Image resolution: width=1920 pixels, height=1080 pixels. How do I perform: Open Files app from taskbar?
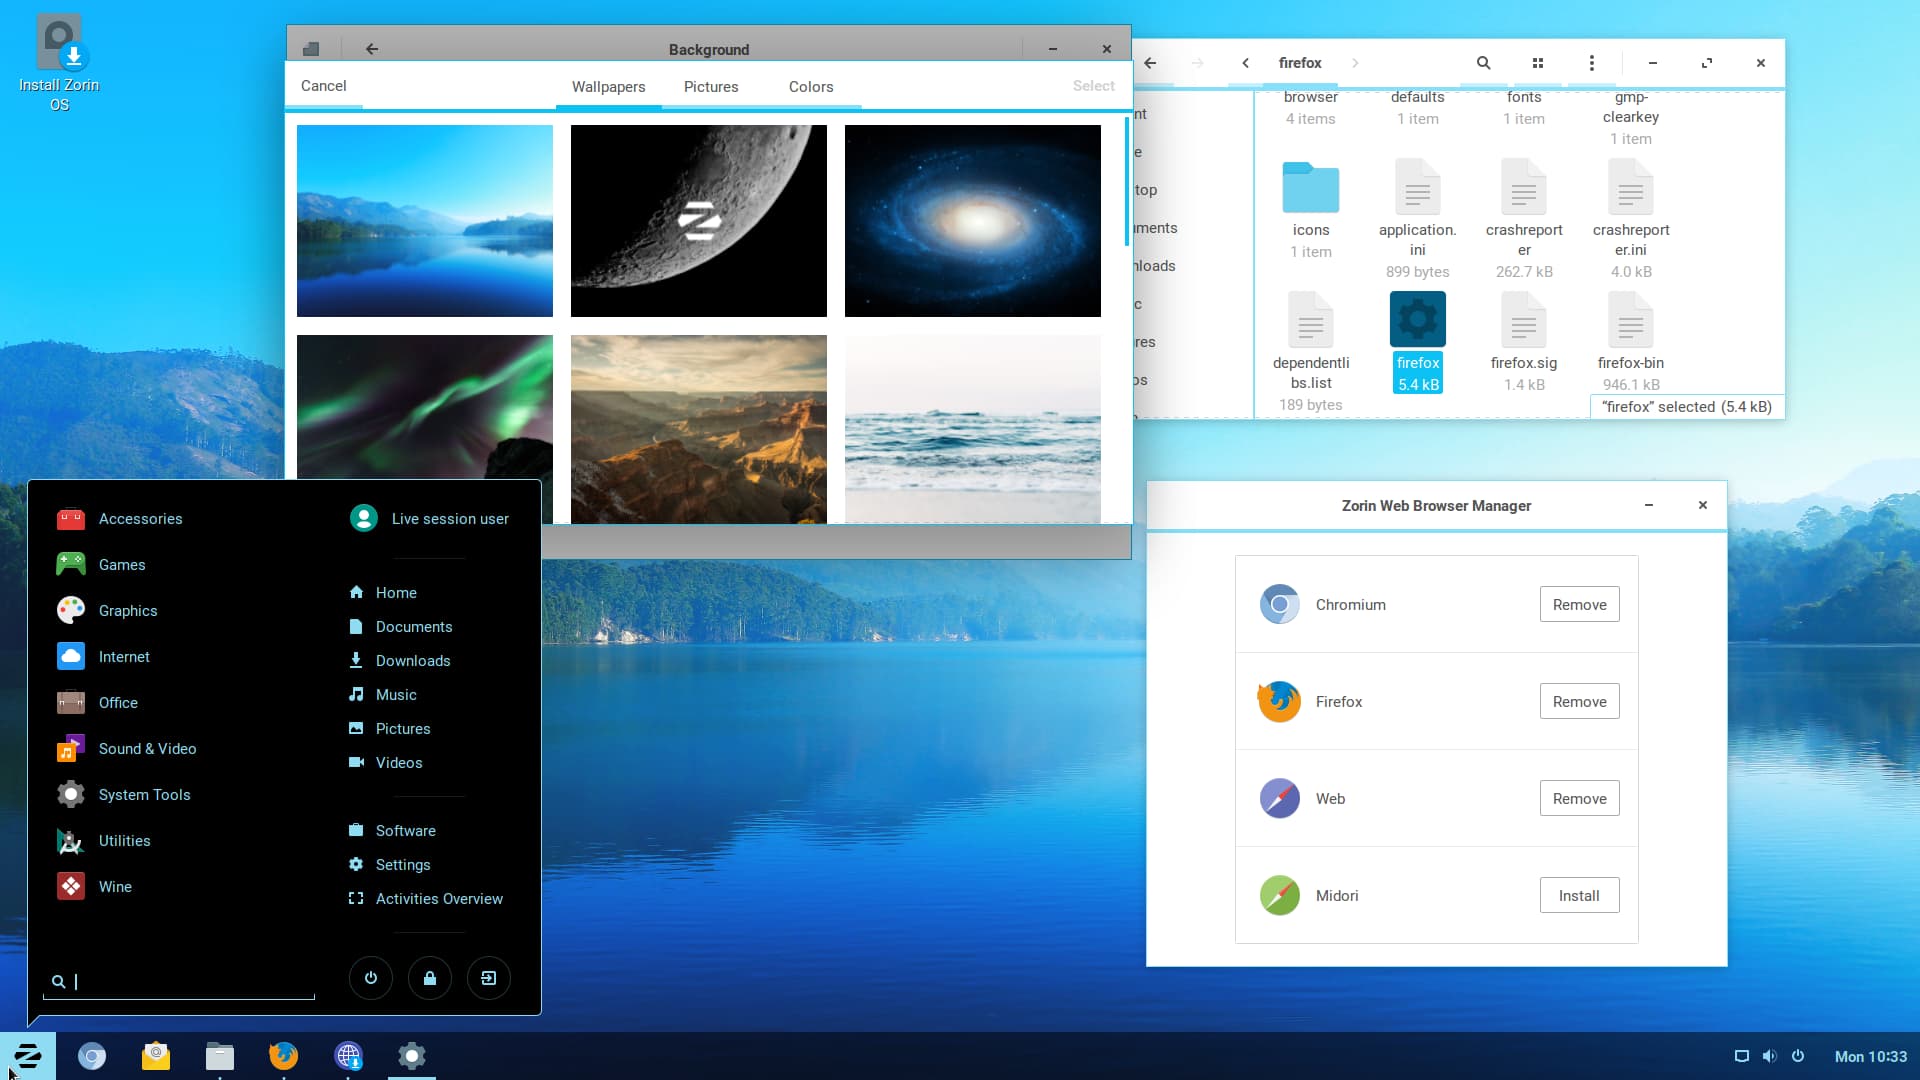[220, 1056]
